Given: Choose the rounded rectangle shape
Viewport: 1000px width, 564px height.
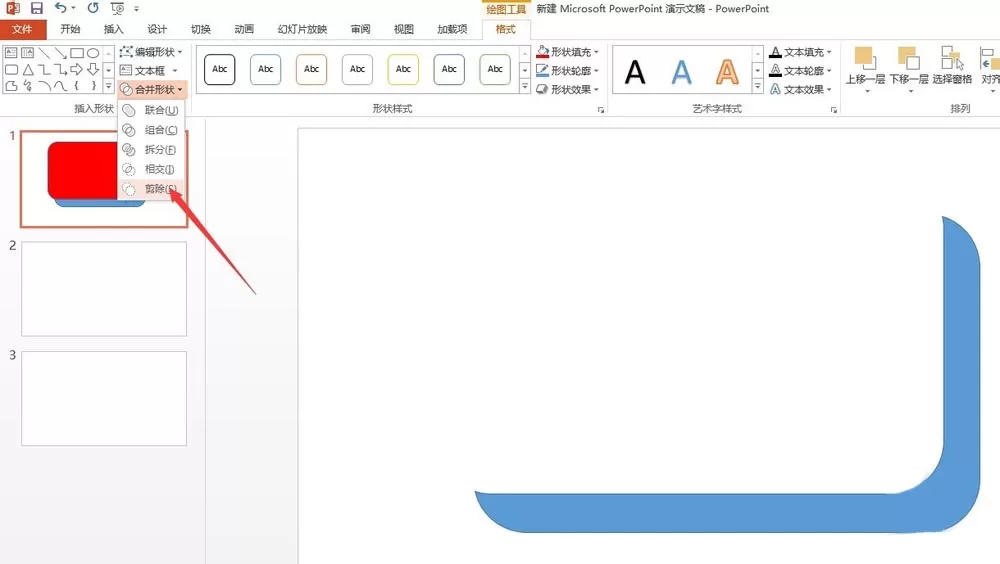Looking at the screenshot, I should [11, 70].
